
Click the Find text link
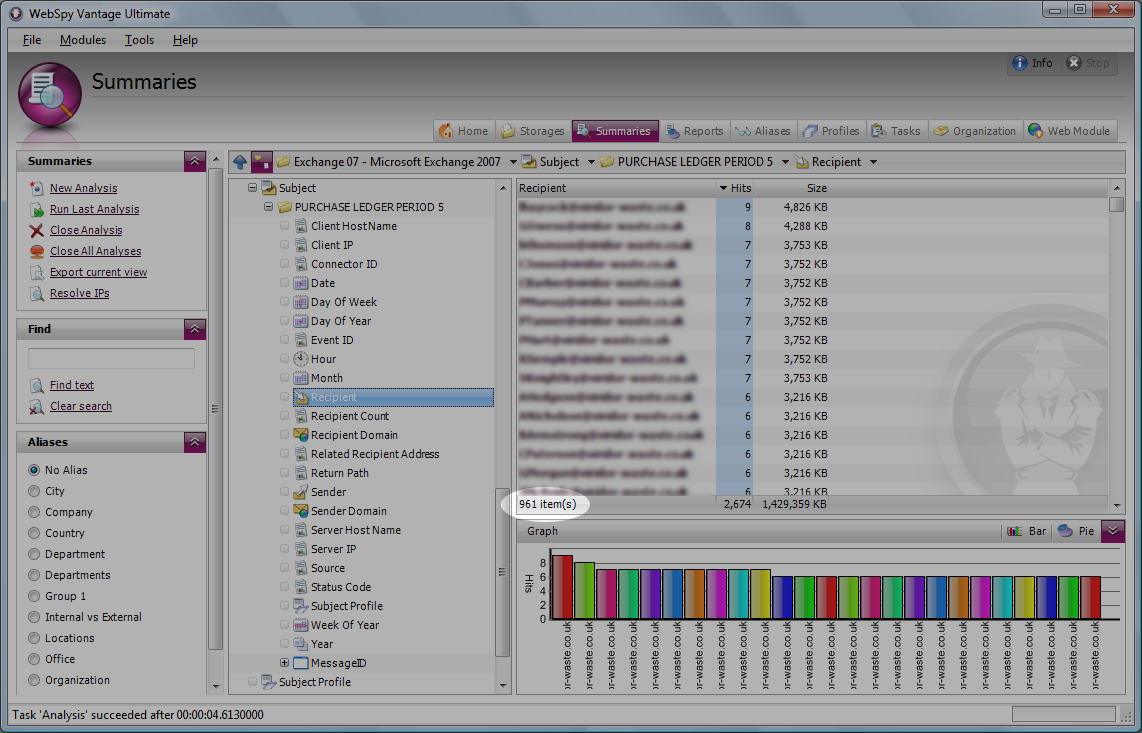(x=72, y=385)
